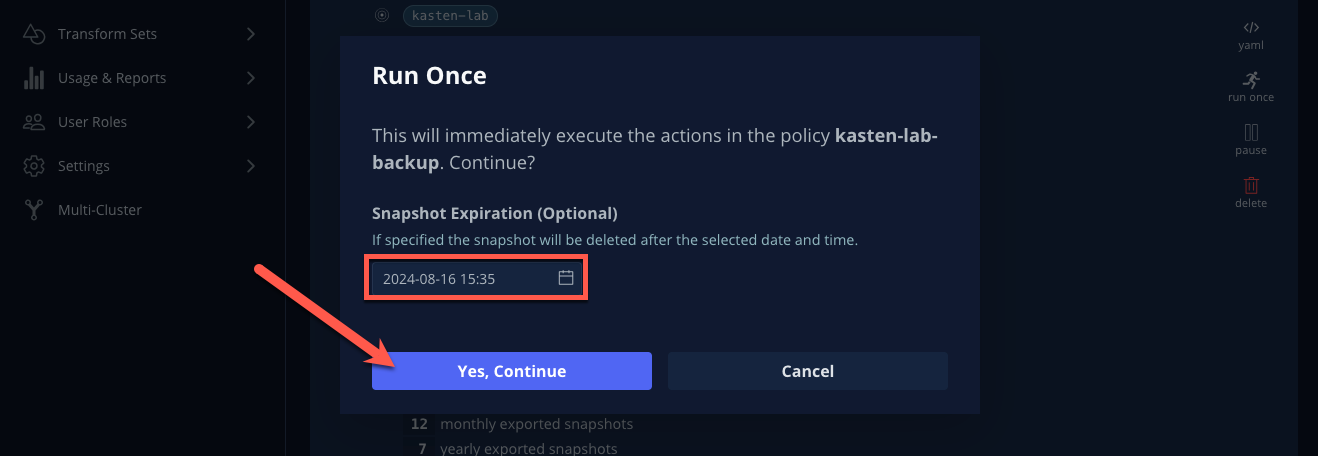Open the Settings menu item
Viewport: 1318px width, 456px height.
point(84,166)
